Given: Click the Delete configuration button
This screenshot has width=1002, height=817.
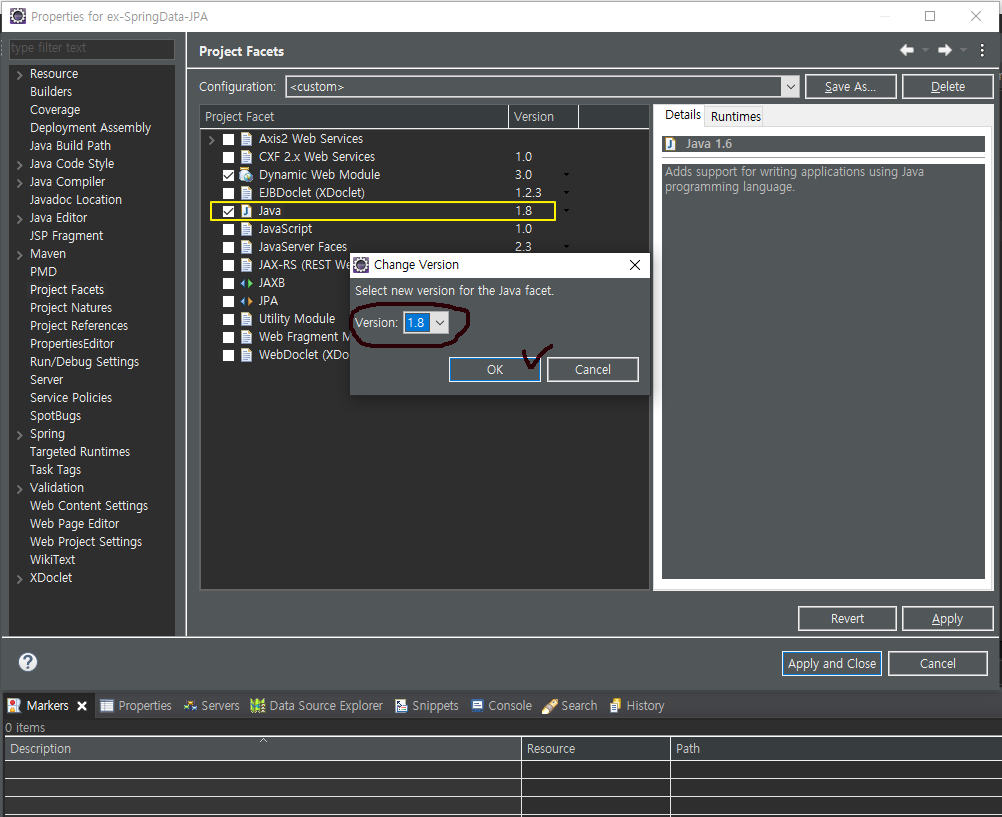Looking at the screenshot, I should click(948, 86).
